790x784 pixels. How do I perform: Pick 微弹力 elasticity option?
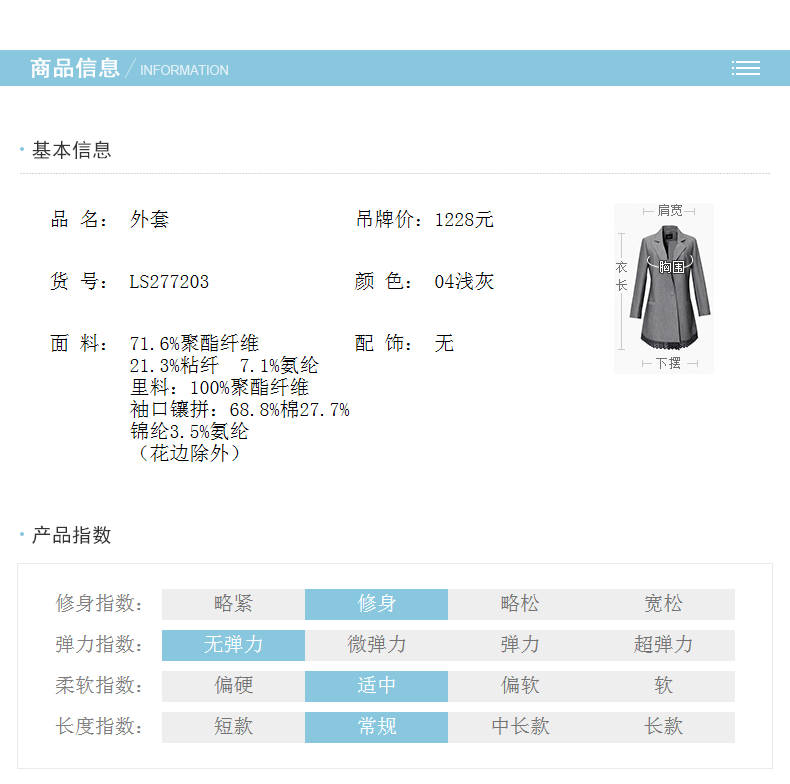click(376, 645)
